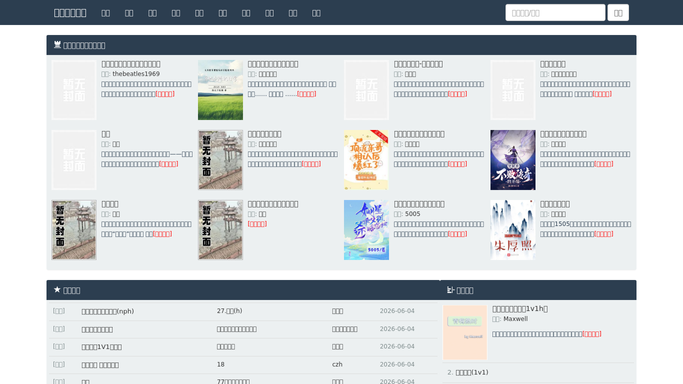The image size is (683, 384).
Task: Click the star icon in updates section header
Action: pos(57,290)
